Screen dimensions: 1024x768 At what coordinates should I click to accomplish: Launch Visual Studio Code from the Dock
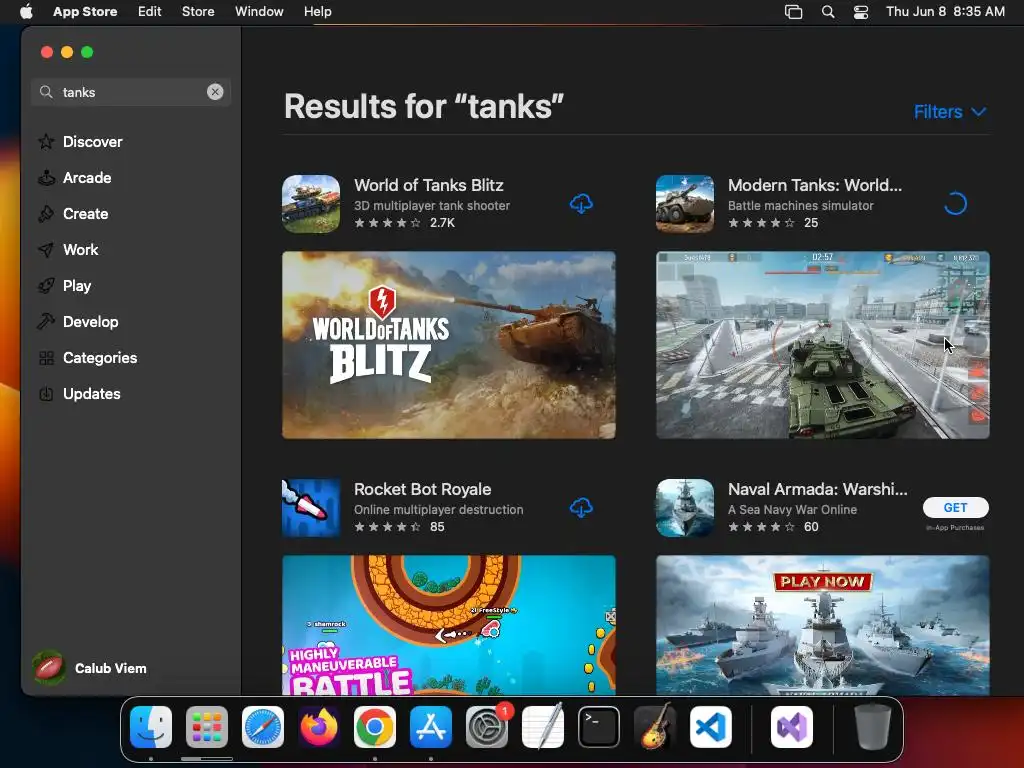point(711,727)
